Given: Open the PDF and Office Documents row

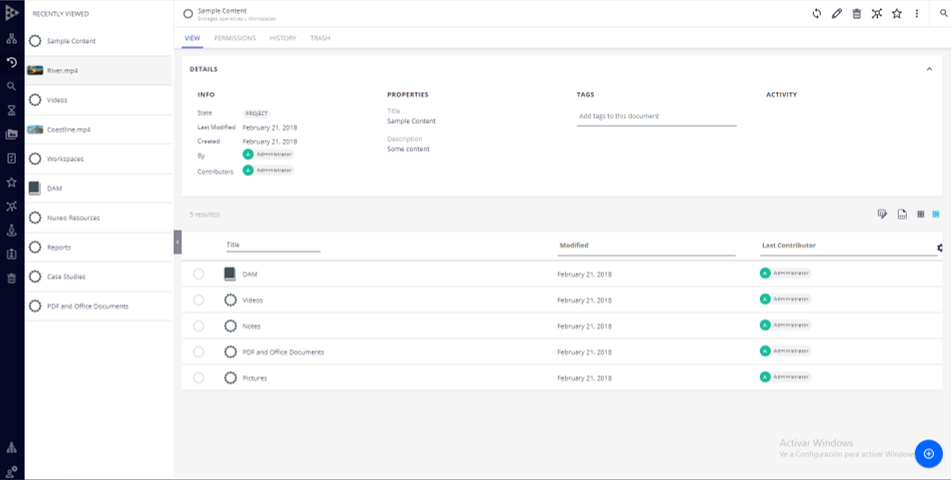Looking at the screenshot, I should (283, 352).
